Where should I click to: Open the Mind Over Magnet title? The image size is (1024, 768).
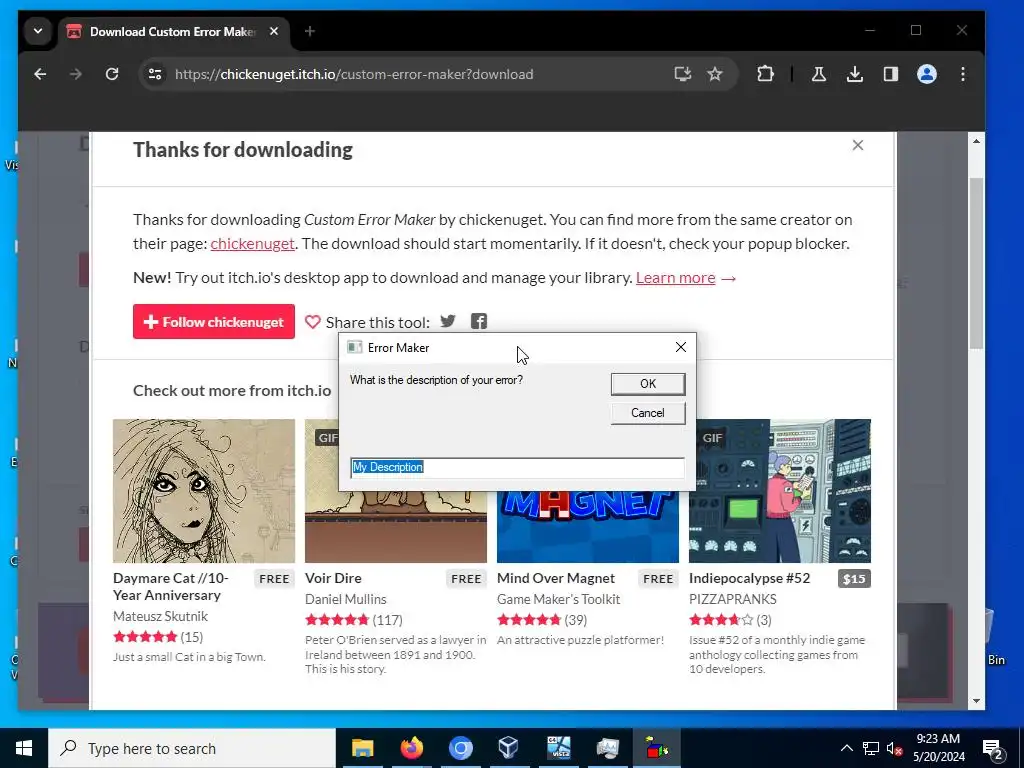tap(556, 578)
